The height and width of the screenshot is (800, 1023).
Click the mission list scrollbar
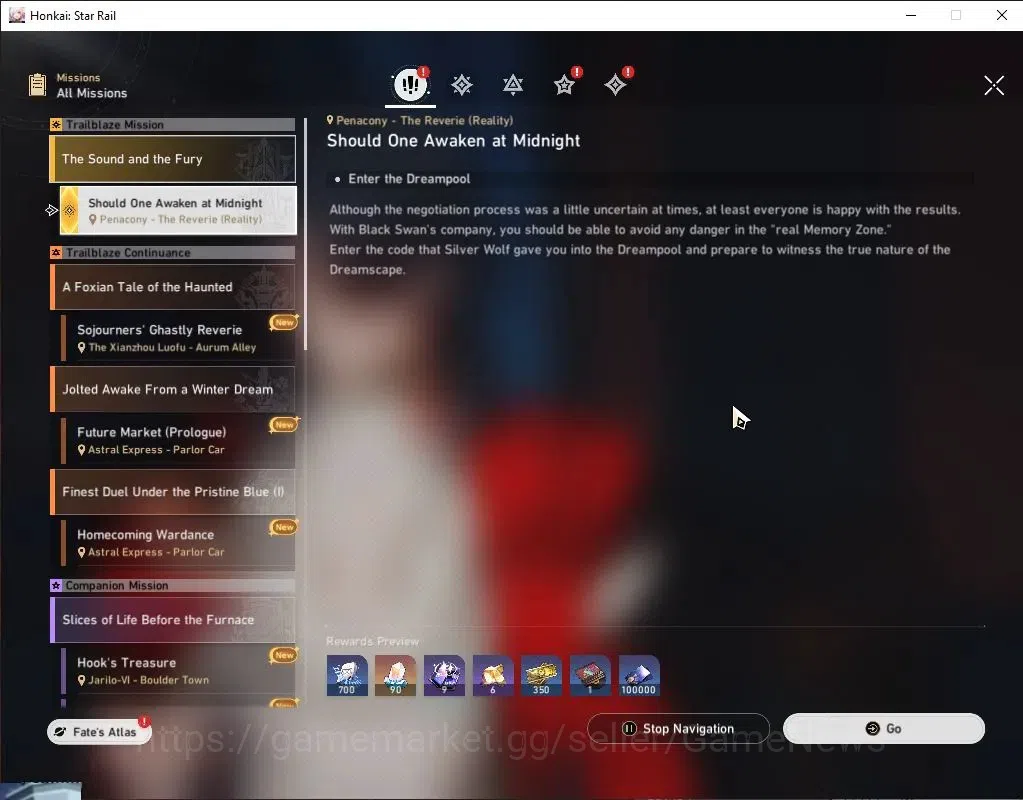(x=305, y=233)
